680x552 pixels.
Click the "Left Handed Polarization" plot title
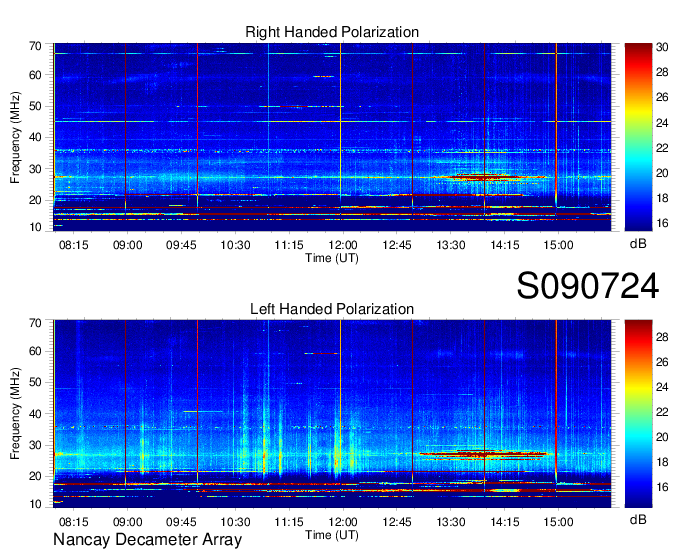point(332,309)
